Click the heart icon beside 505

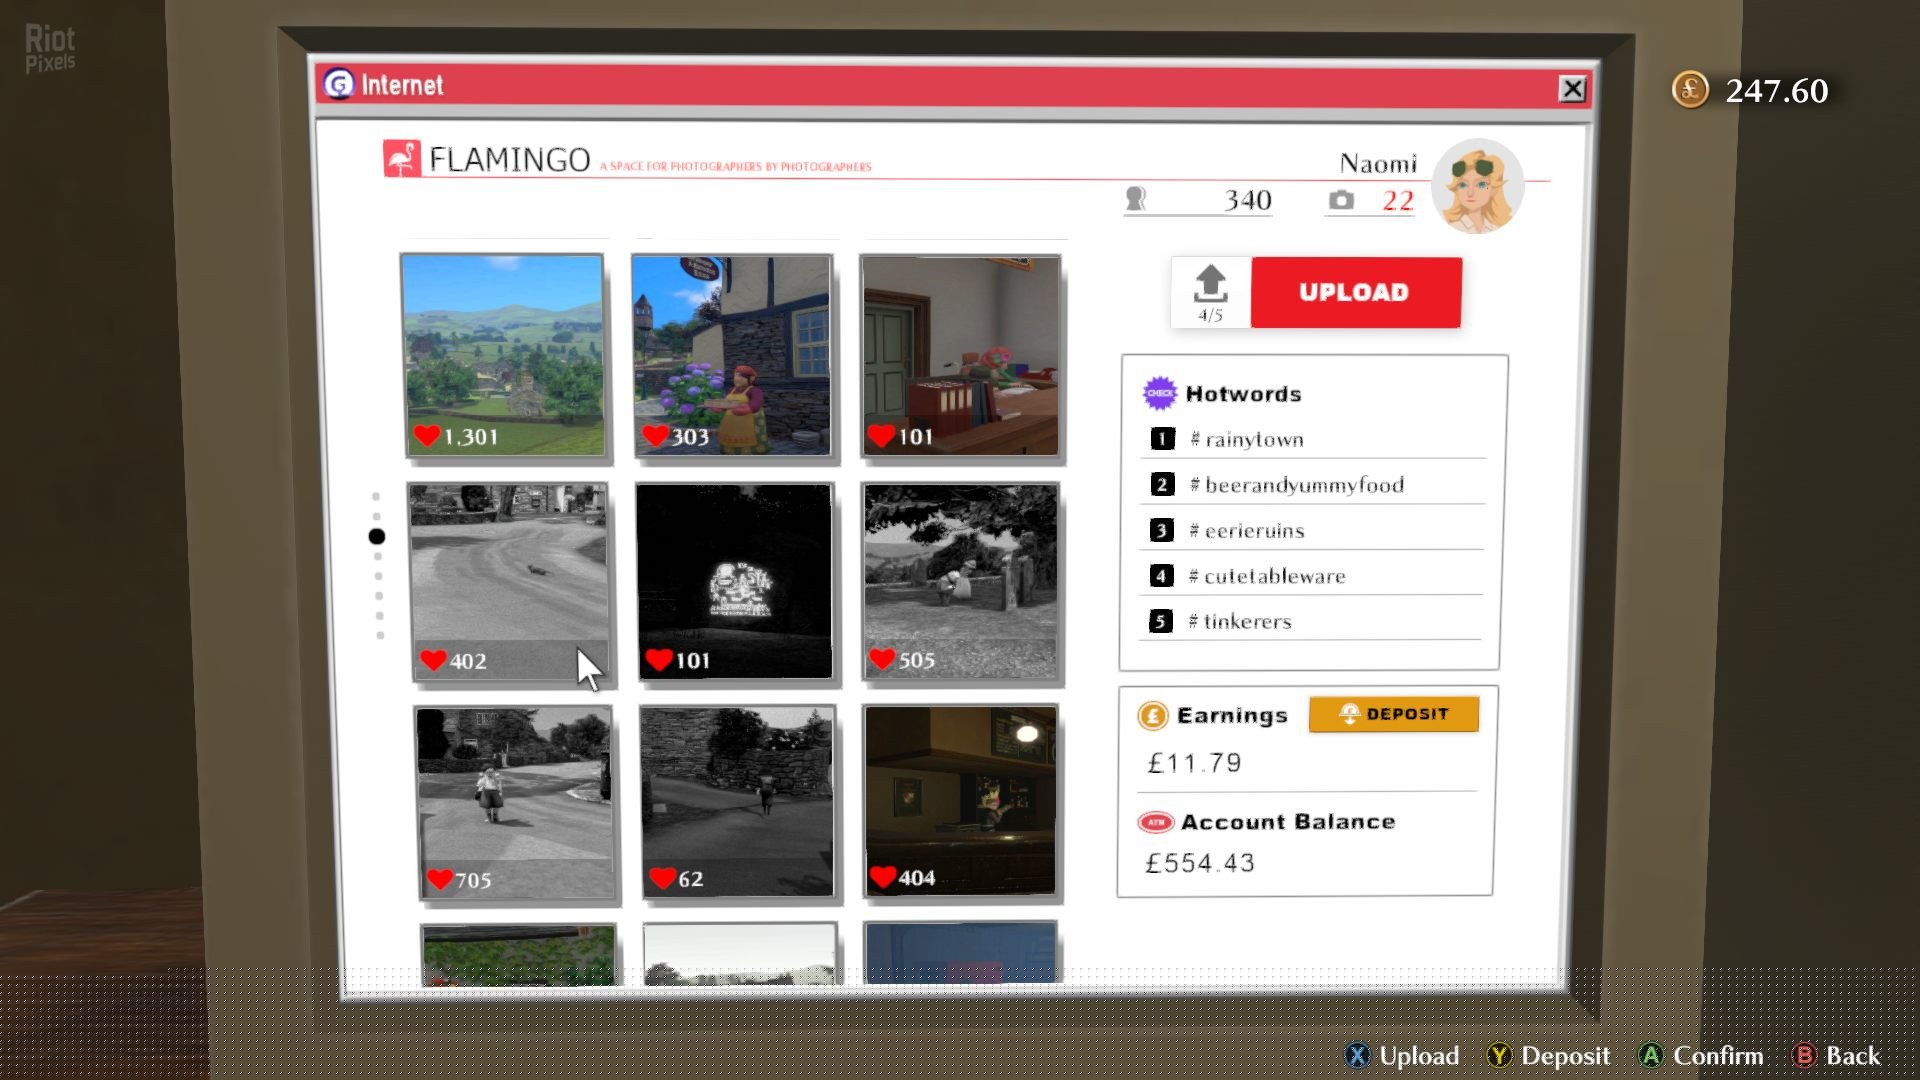[x=882, y=659]
